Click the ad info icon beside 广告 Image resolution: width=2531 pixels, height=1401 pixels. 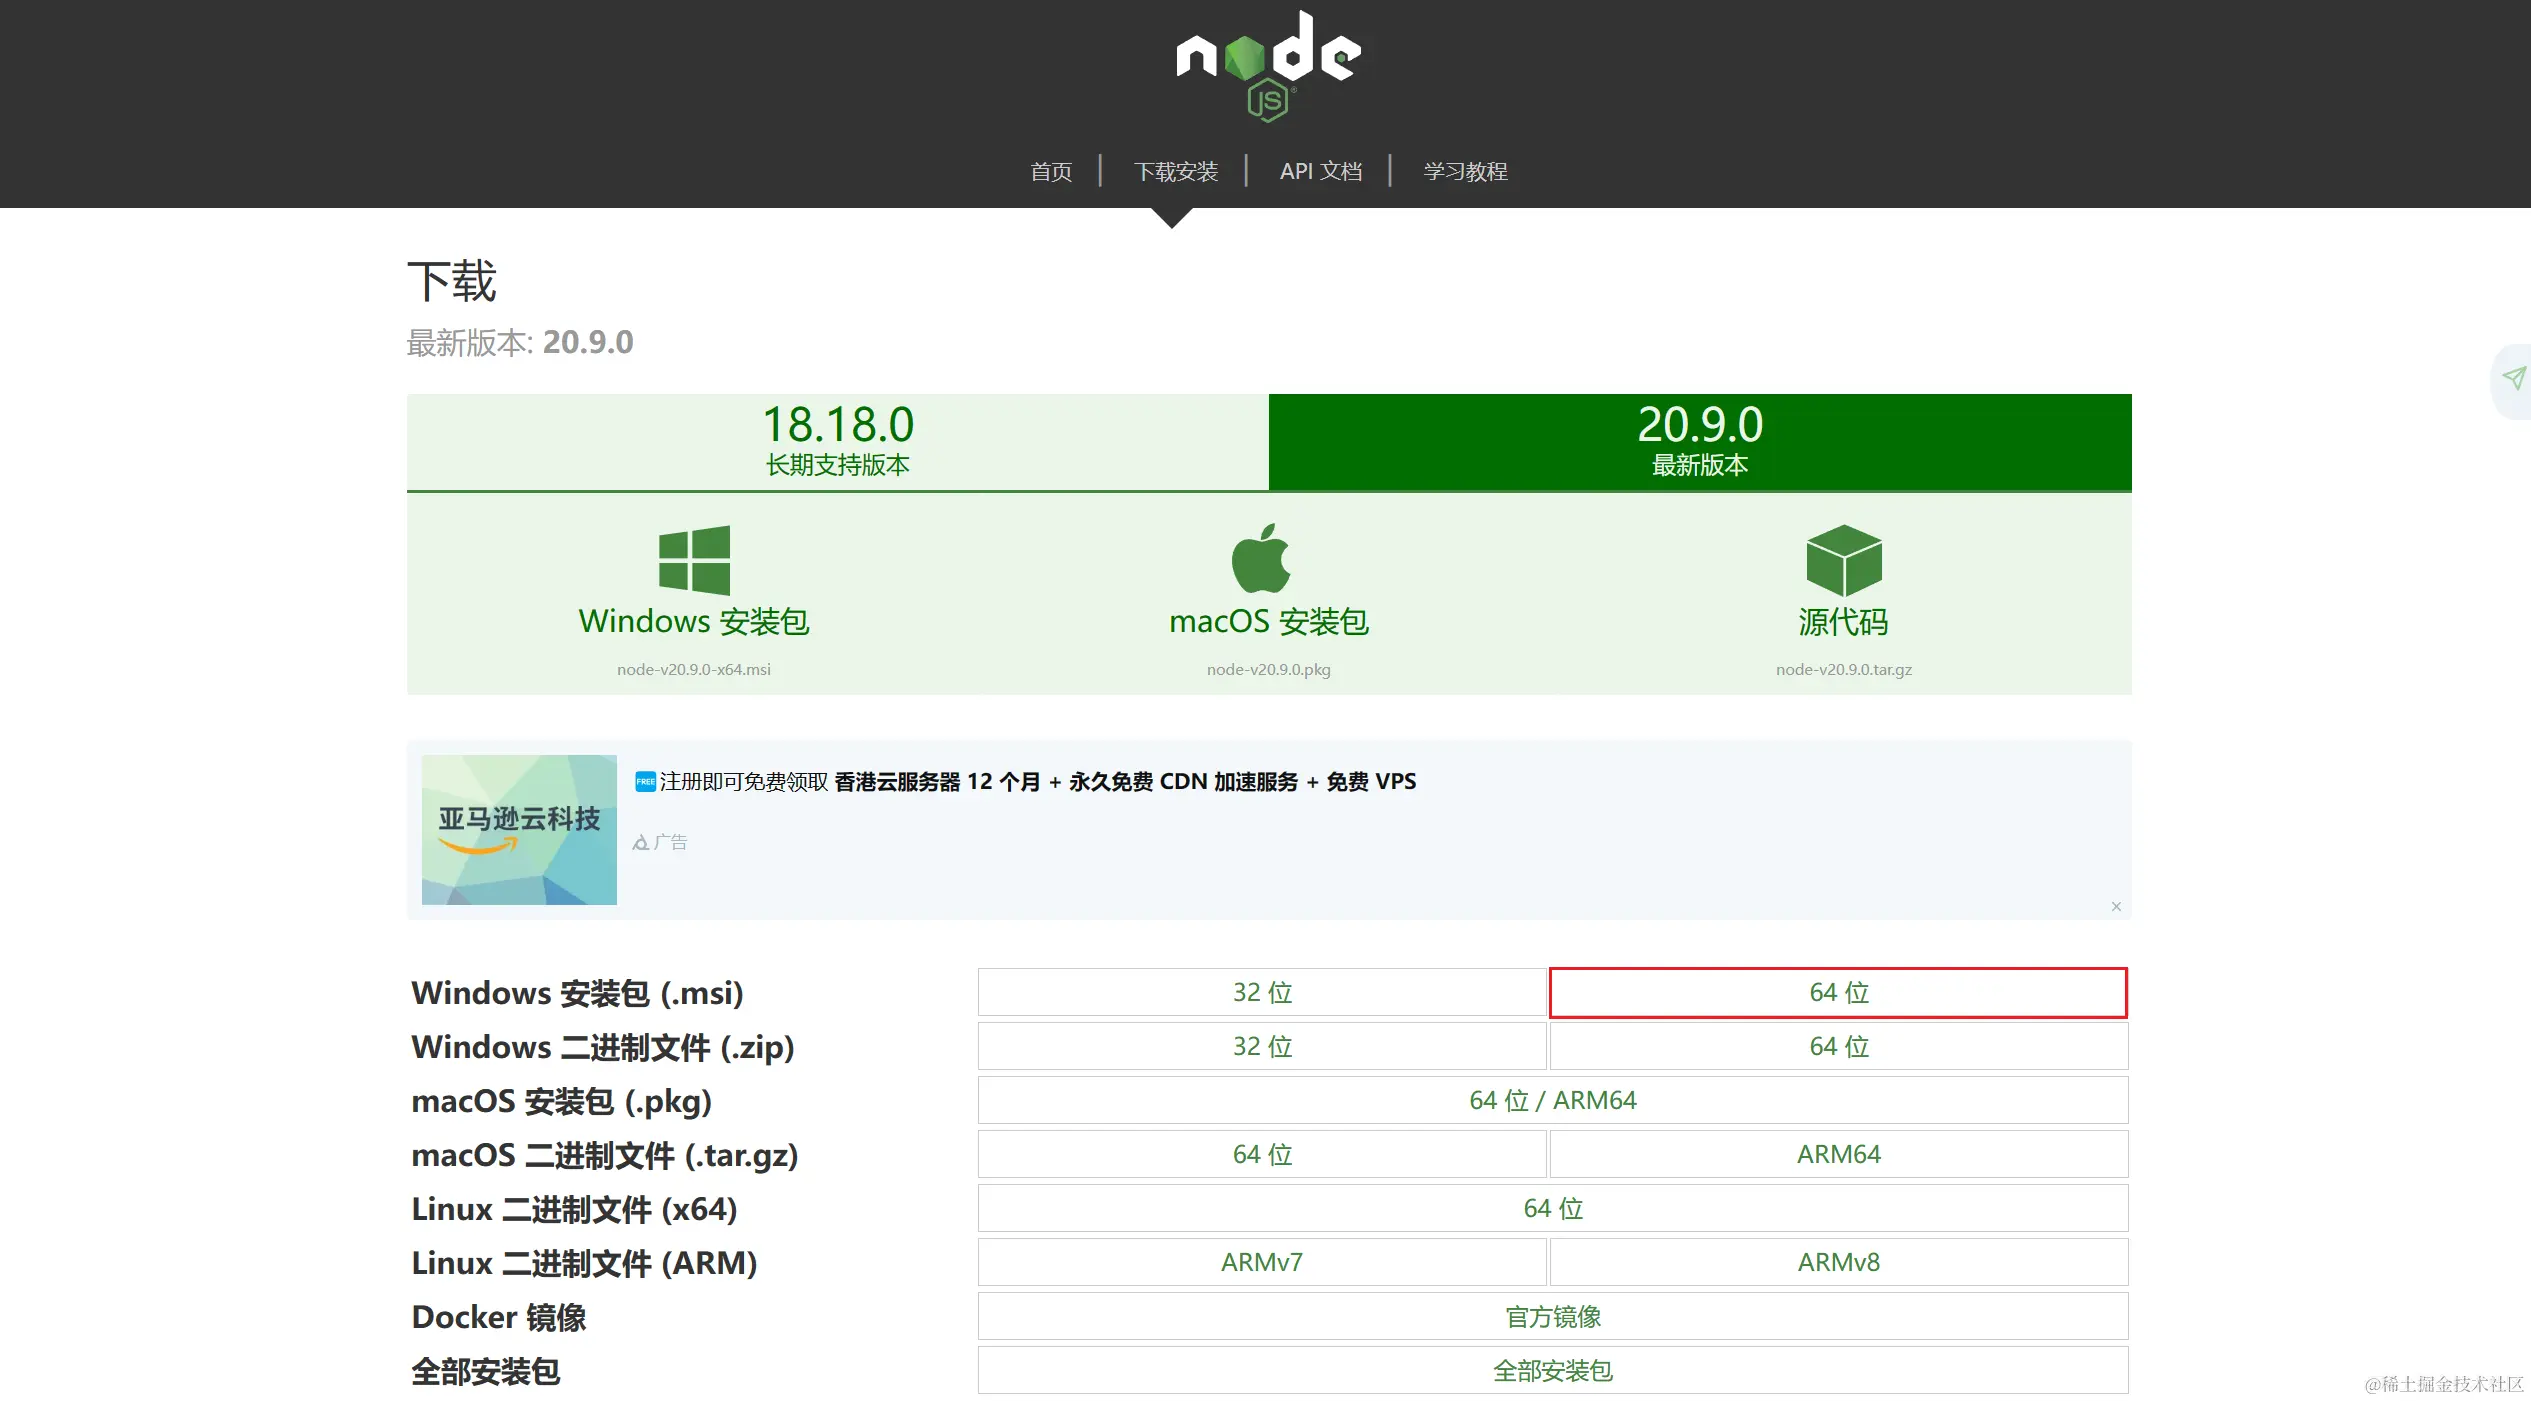641,843
